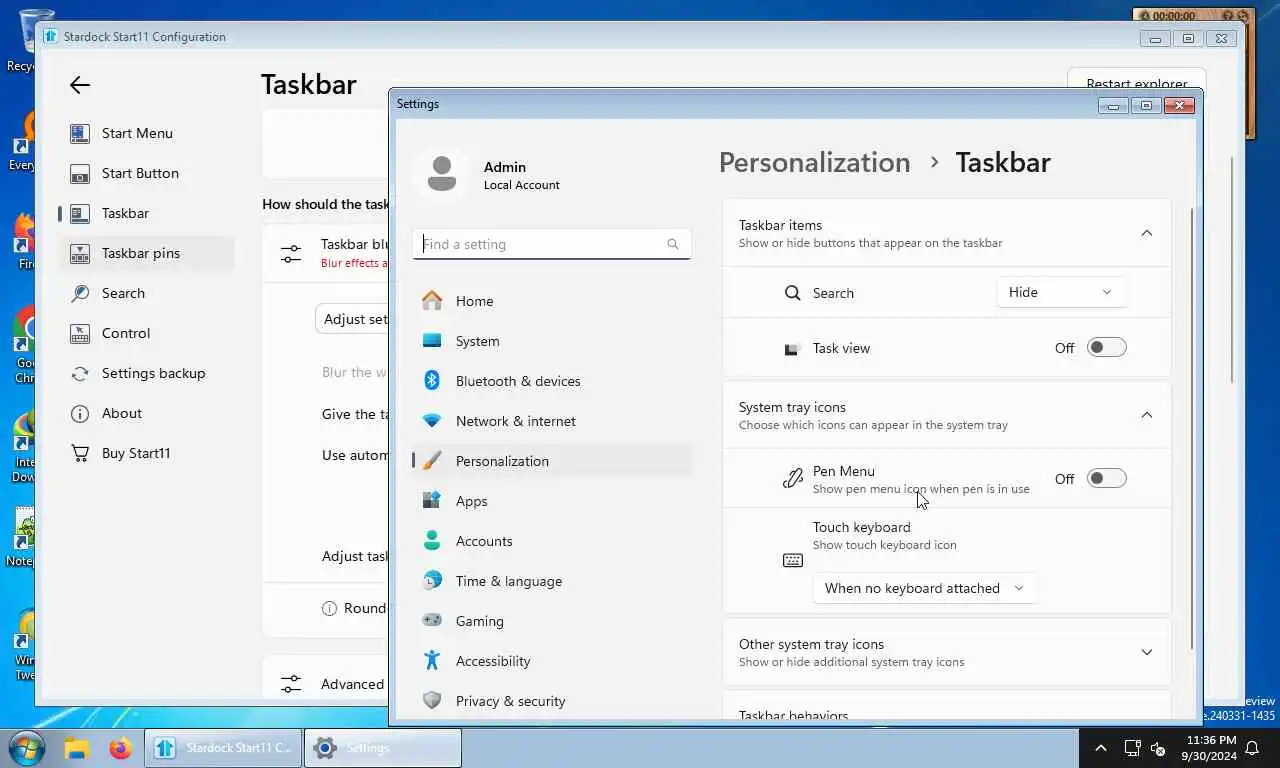Click Touch keyboard icon in system tray settings
This screenshot has height=768, width=1280.
793,561
